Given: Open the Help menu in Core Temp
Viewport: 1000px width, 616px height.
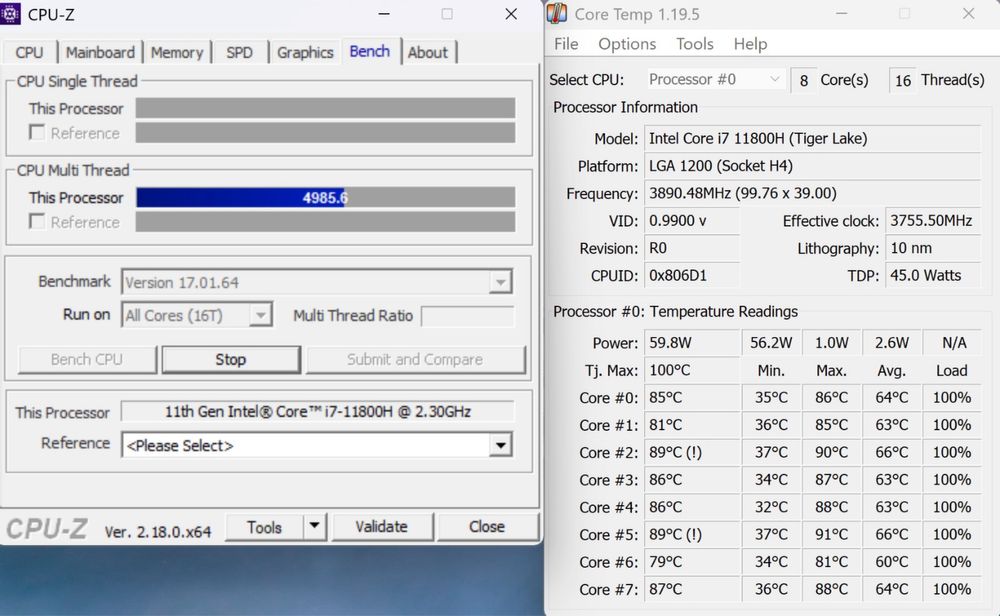Looking at the screenshot, I should coord(750,44).
